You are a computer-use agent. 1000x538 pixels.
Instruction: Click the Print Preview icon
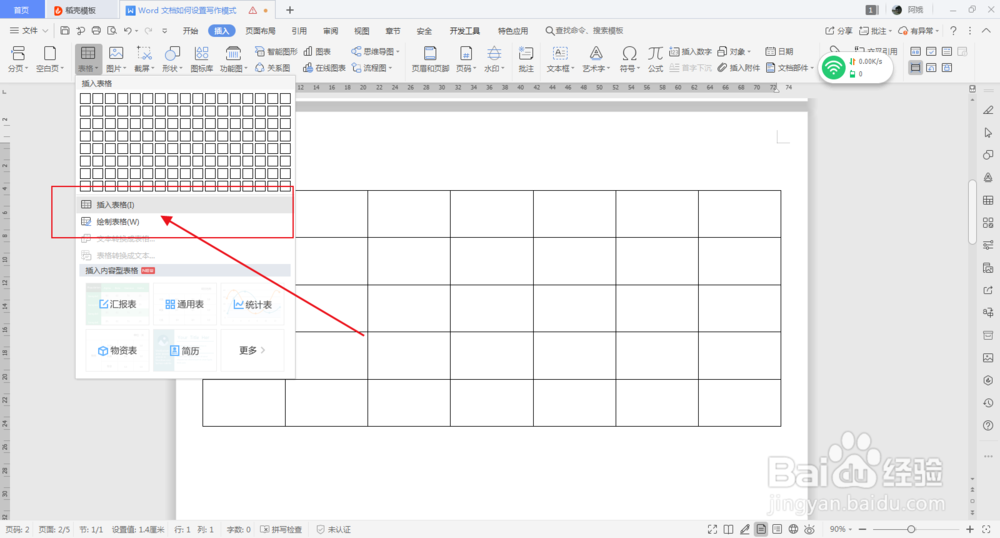(112, 31)
